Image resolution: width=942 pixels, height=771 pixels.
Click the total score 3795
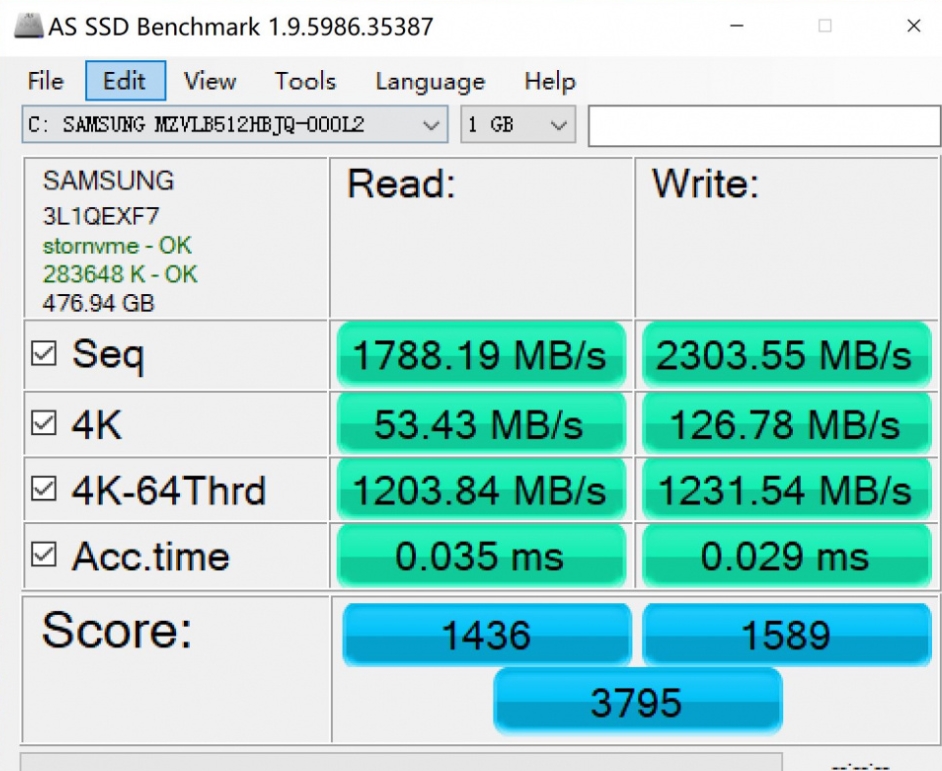(637, 701)
